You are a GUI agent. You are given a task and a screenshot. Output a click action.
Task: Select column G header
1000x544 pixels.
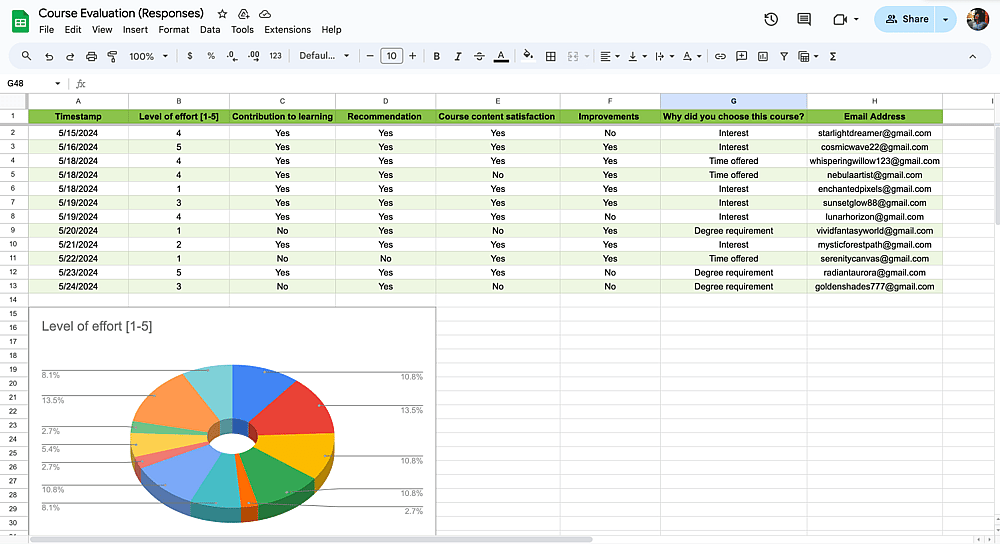coord(733,101)
